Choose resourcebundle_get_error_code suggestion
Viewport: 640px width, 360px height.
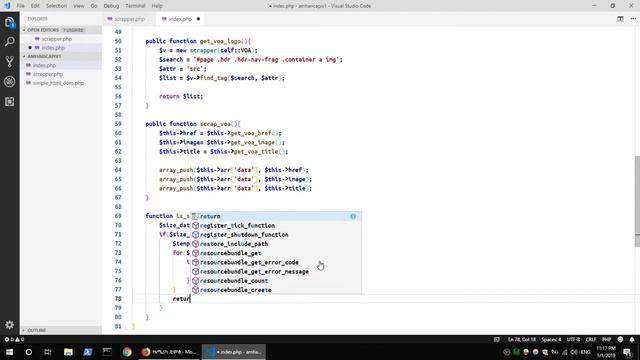[x=276, y=262]
